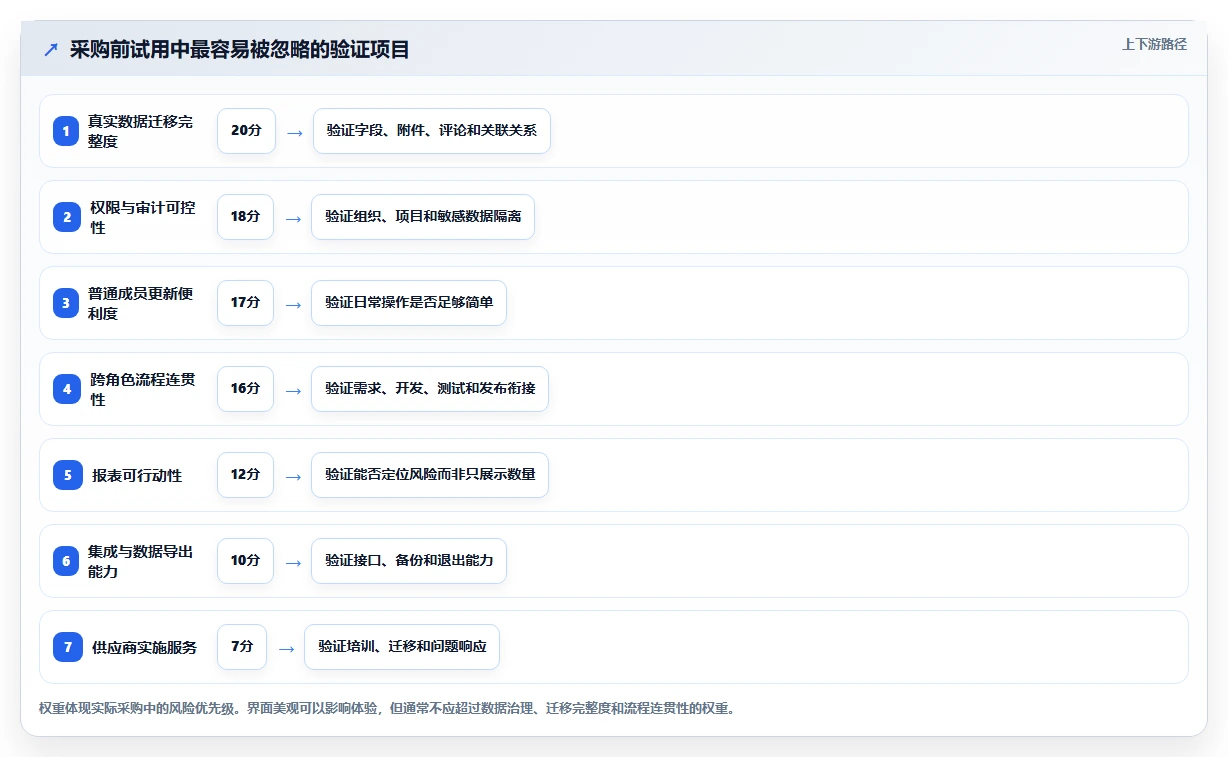Click the 真实数据迁移完整度 item title

pyautogui.click(x=140, y=131)
